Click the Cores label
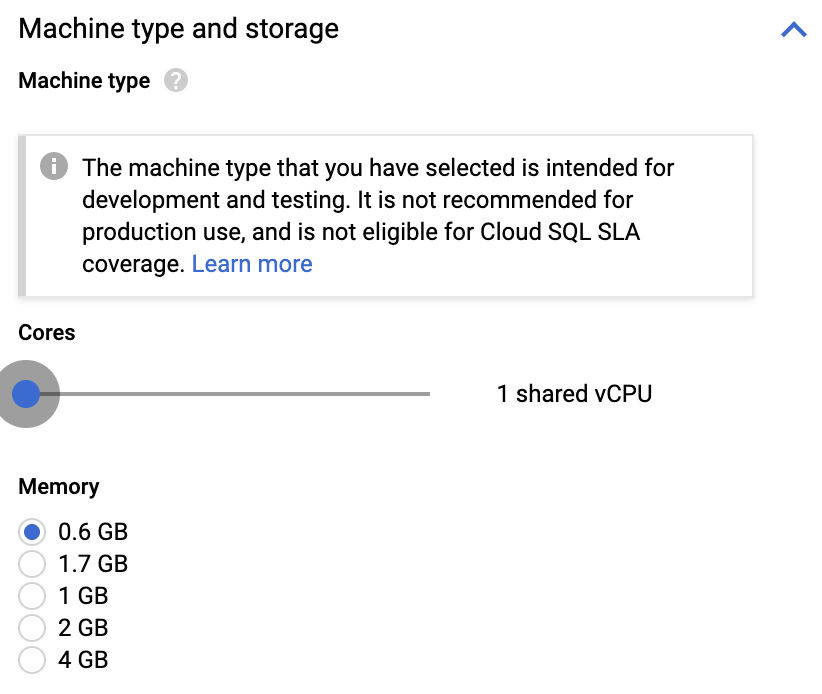 (47, 333)
